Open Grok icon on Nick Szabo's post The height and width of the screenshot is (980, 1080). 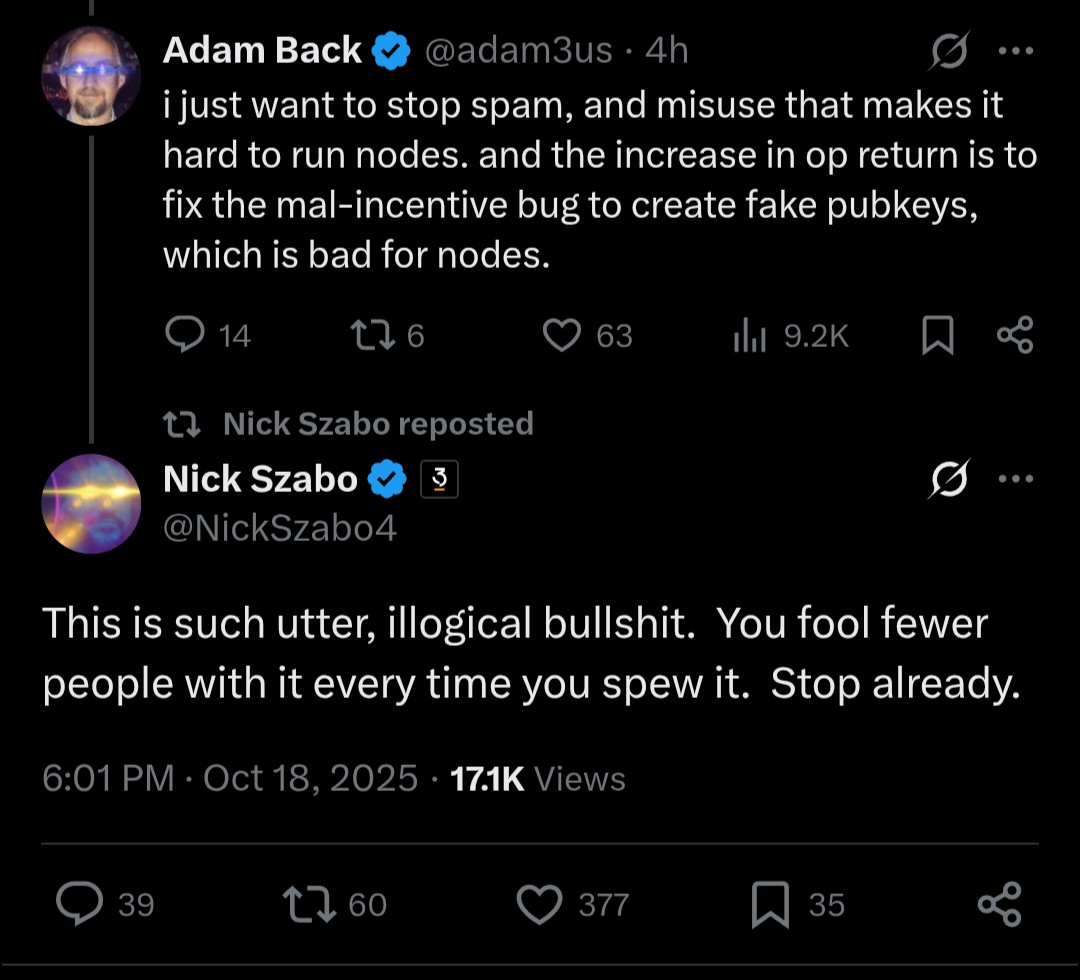coord(947,481)
